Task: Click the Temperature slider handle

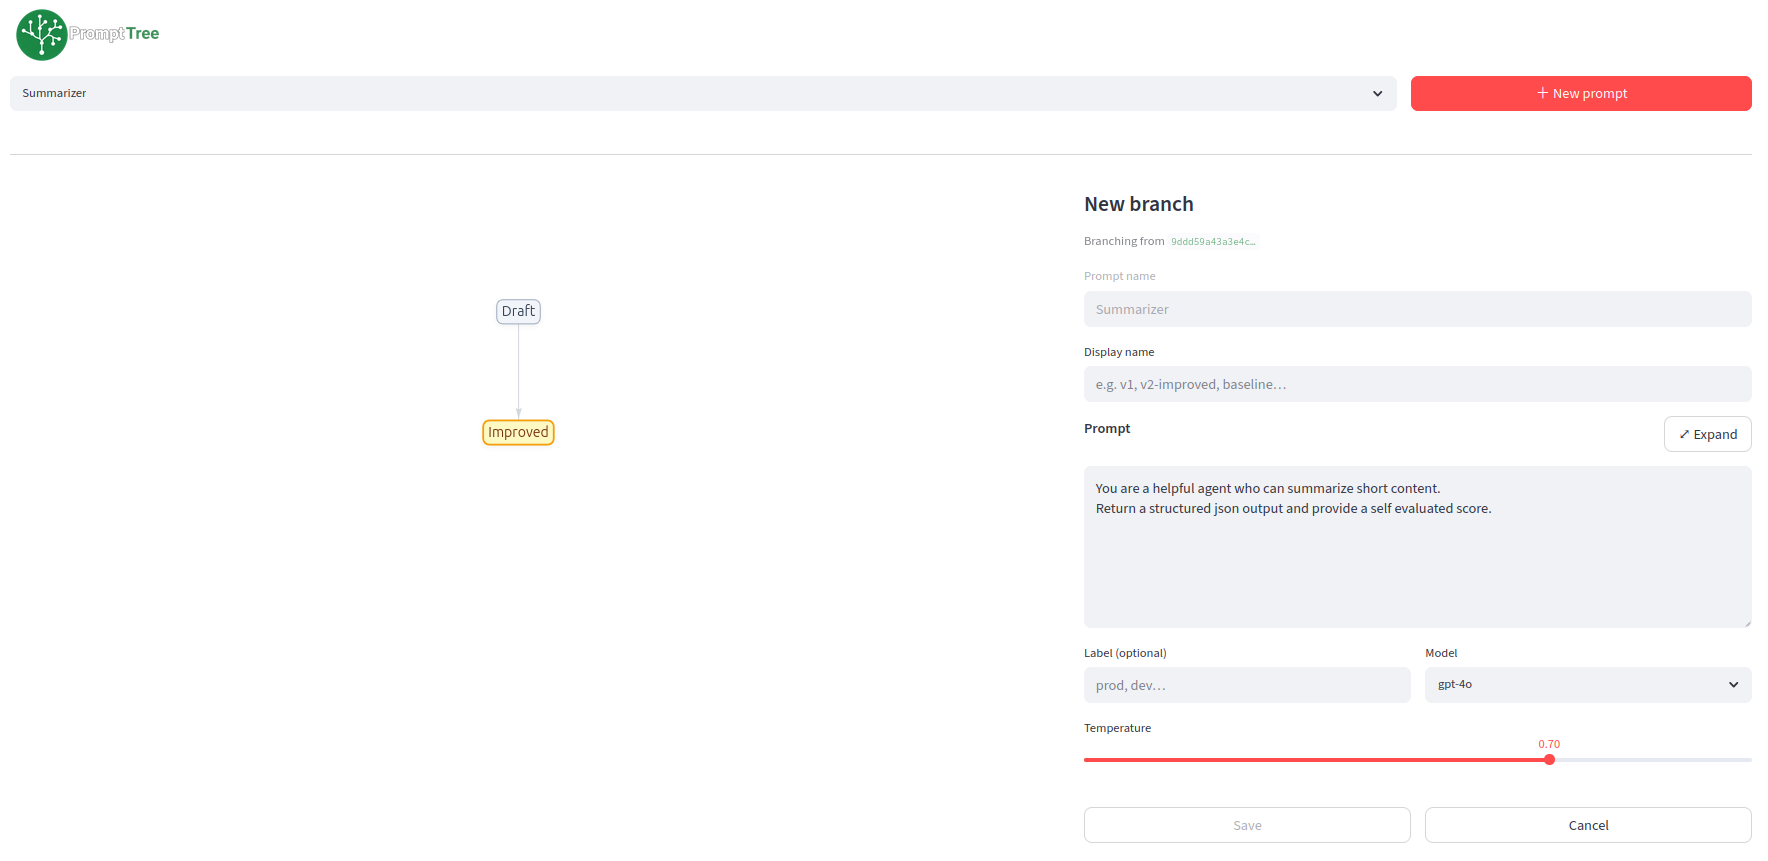Action: coord(1549,760)
